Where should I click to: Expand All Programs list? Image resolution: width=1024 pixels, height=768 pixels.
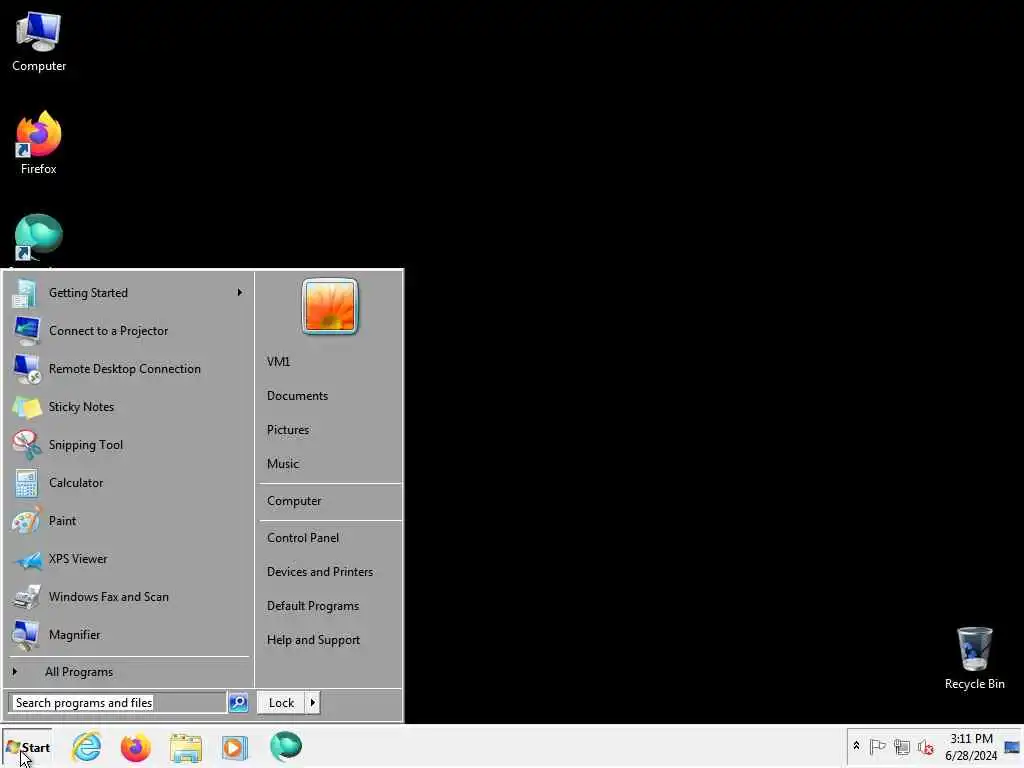coord(78,672)
